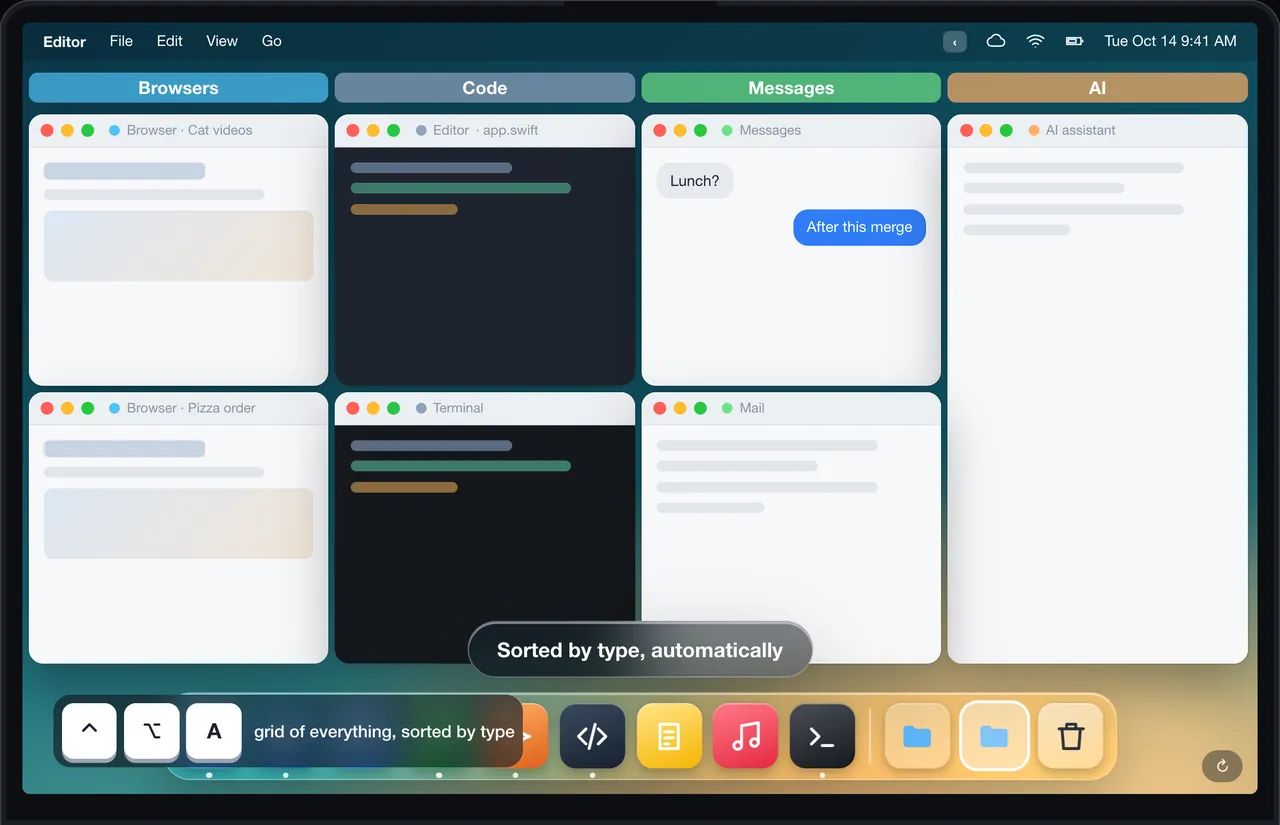This screenshot has width=1280, height=825.
Task: Select the AI group header
Action: pos(1097,88)
